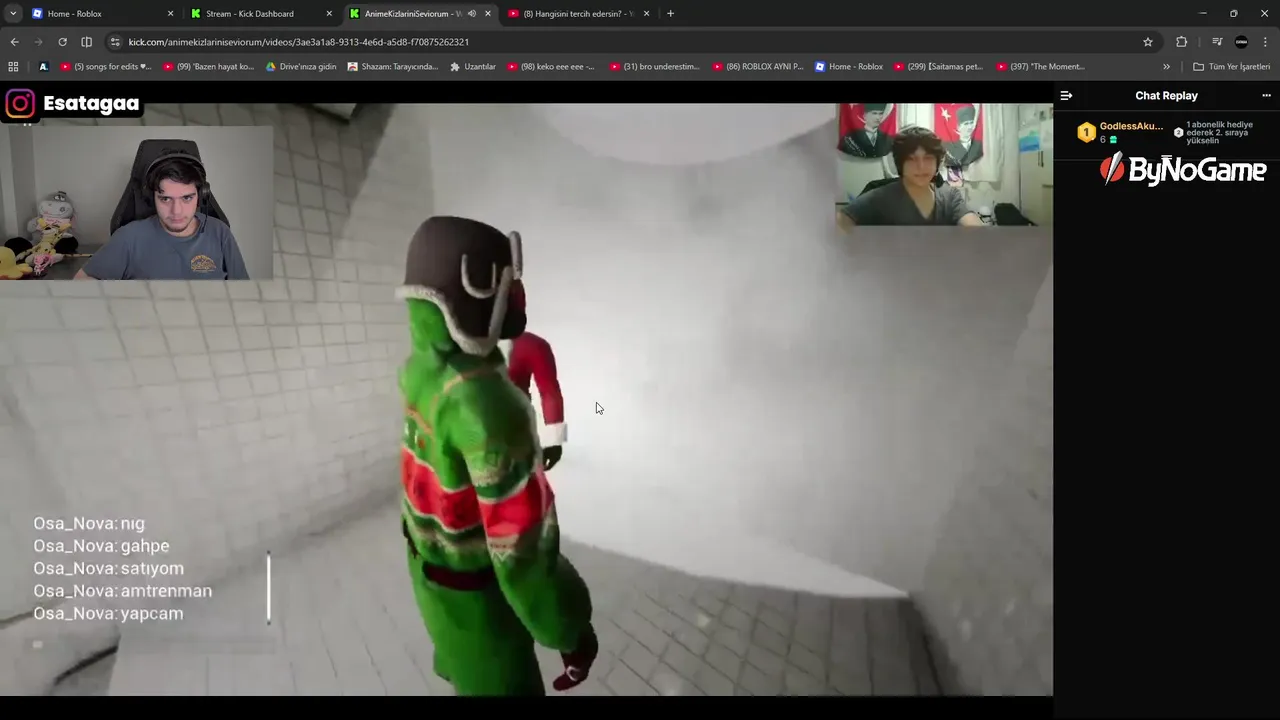Open the browser profile avatar
1280x720 pixels.
tap(1242, 42)
